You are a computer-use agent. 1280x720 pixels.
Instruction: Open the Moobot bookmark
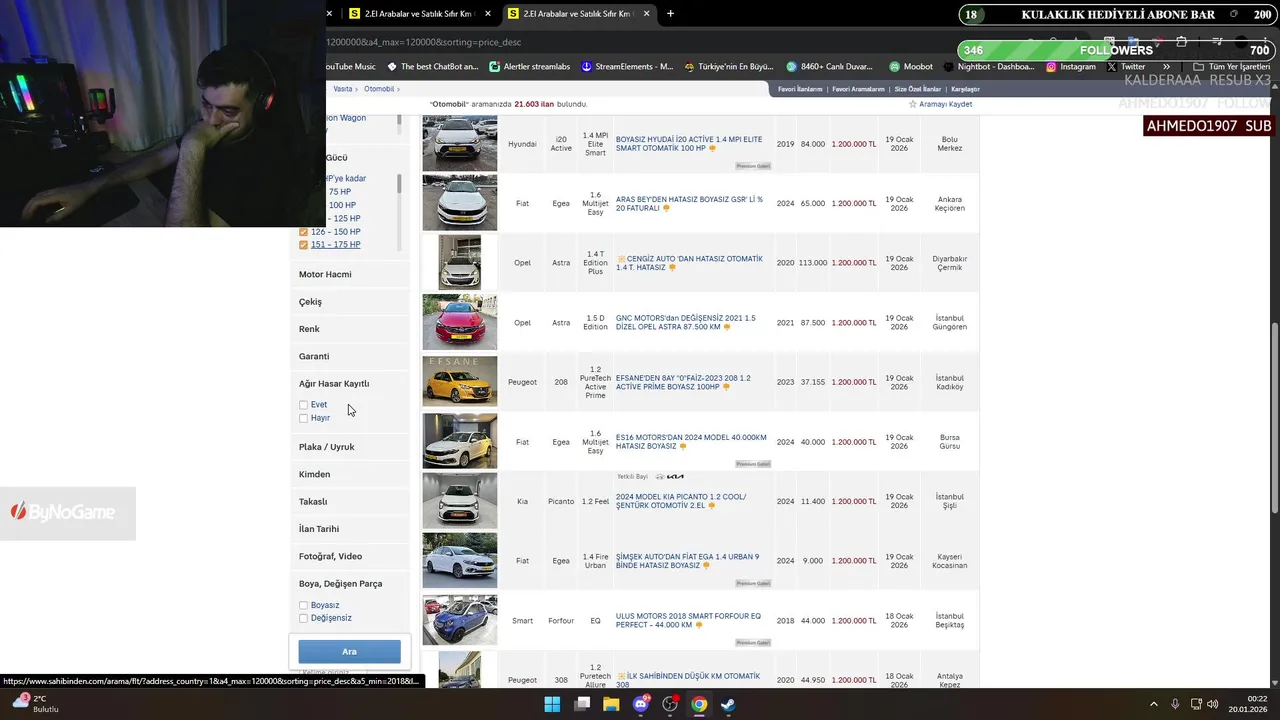[x=910, y=66]
